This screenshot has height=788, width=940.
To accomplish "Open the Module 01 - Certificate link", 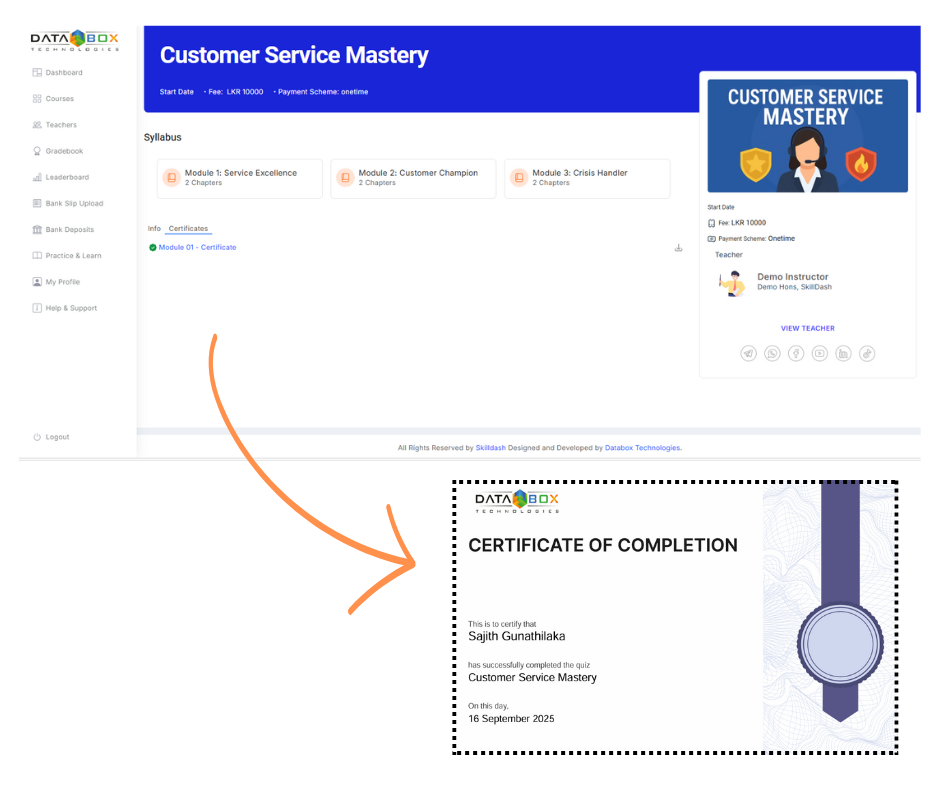I will coord(197,247).
